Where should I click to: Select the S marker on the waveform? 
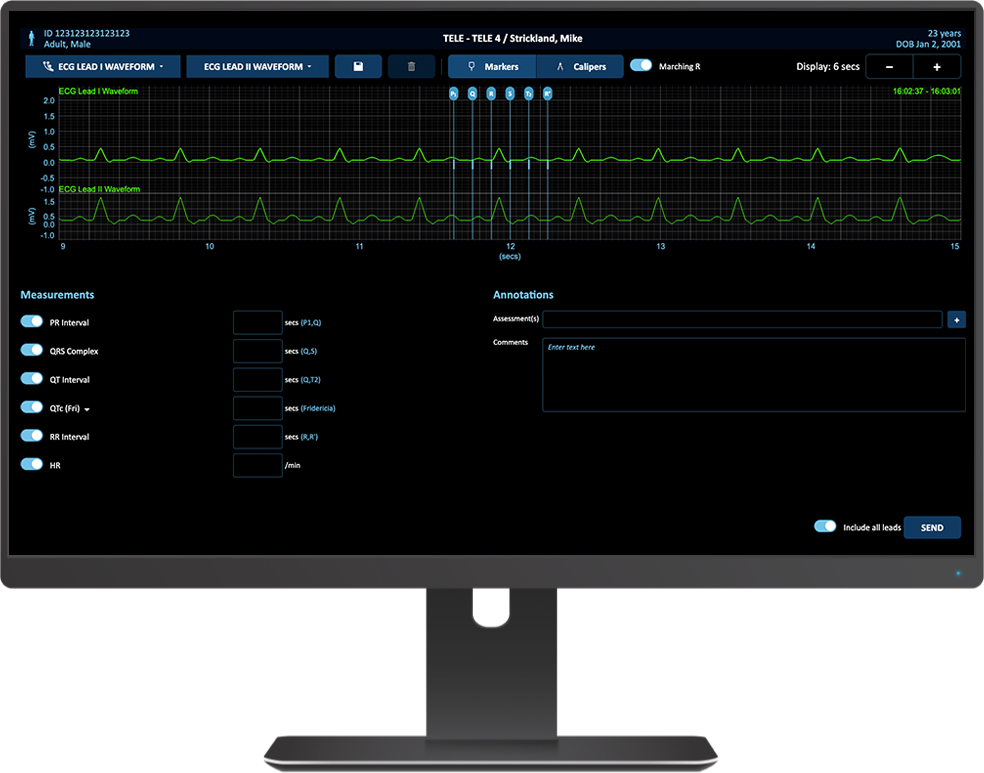(x=510, y=93)
